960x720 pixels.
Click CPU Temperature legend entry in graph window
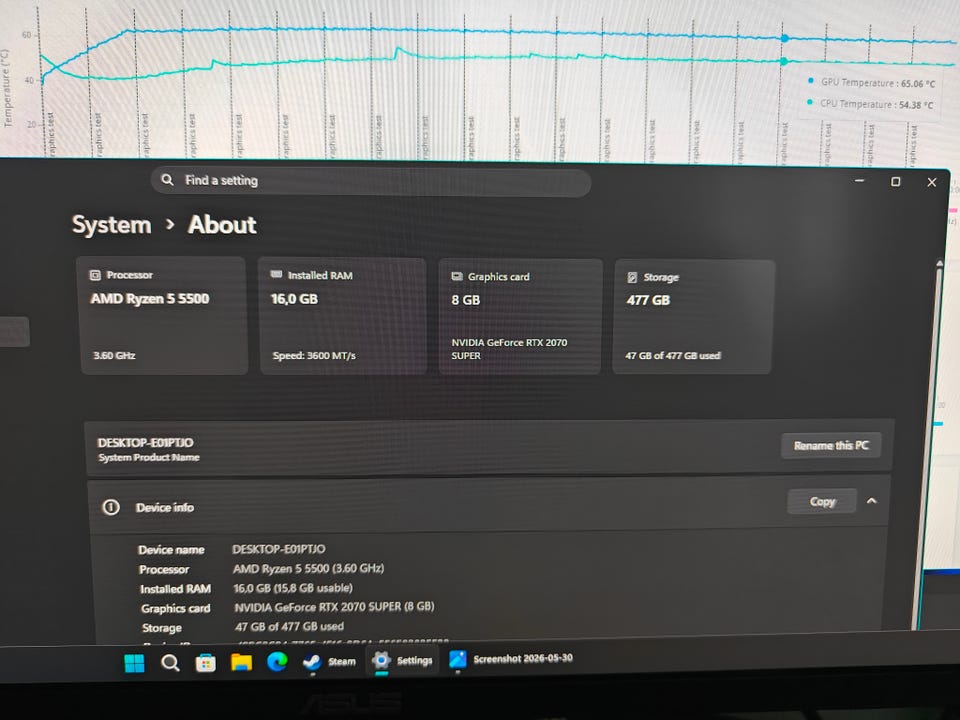coord(870,104)
